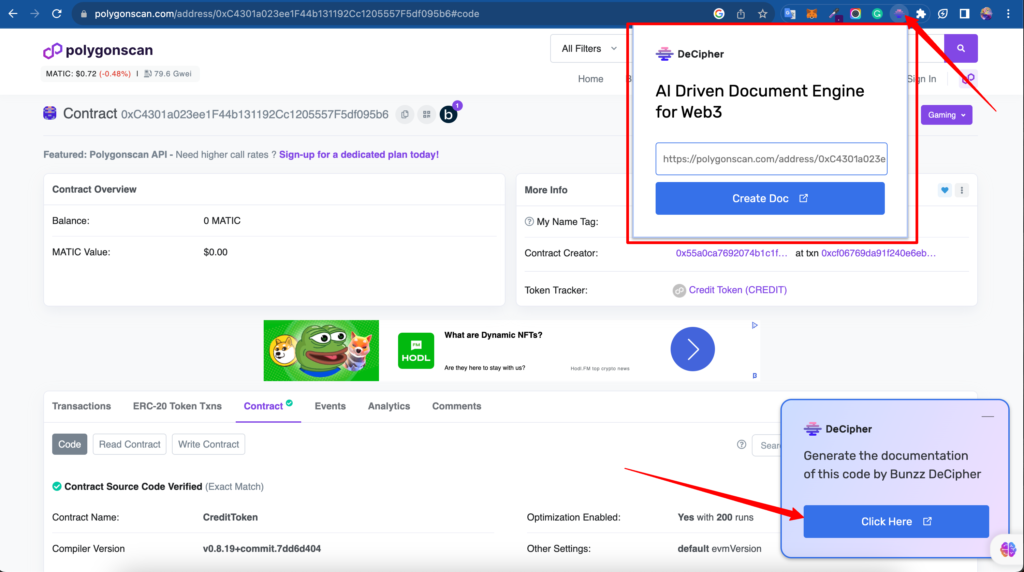
Task: Open Credit Token (CREDIT) tracker link
Action: (737, 290)
